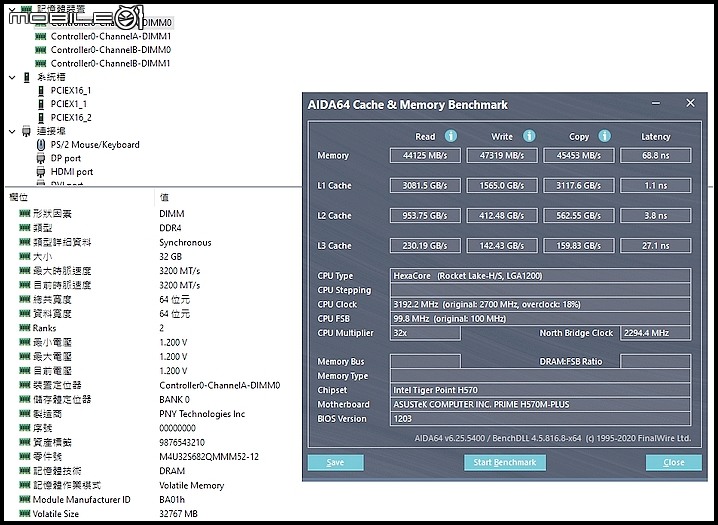Click Memory Read value 44125 MB/s
The height and width of the screenshot is (525, 718).
click(425, 156)
